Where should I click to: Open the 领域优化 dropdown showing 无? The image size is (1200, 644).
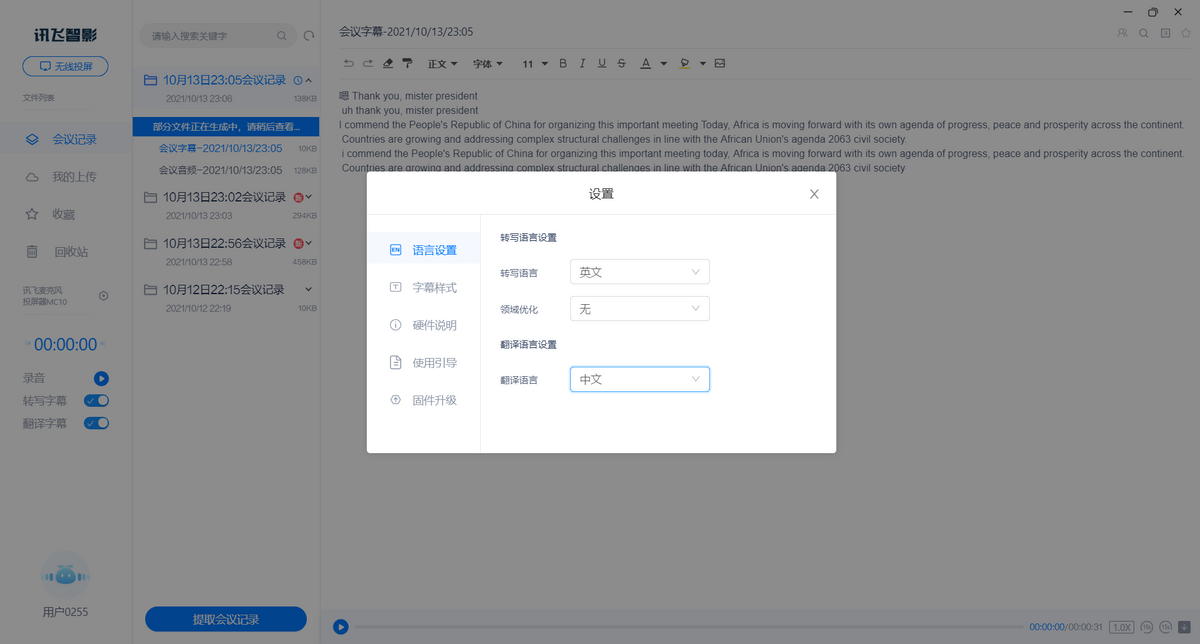[x=639, y=309]
